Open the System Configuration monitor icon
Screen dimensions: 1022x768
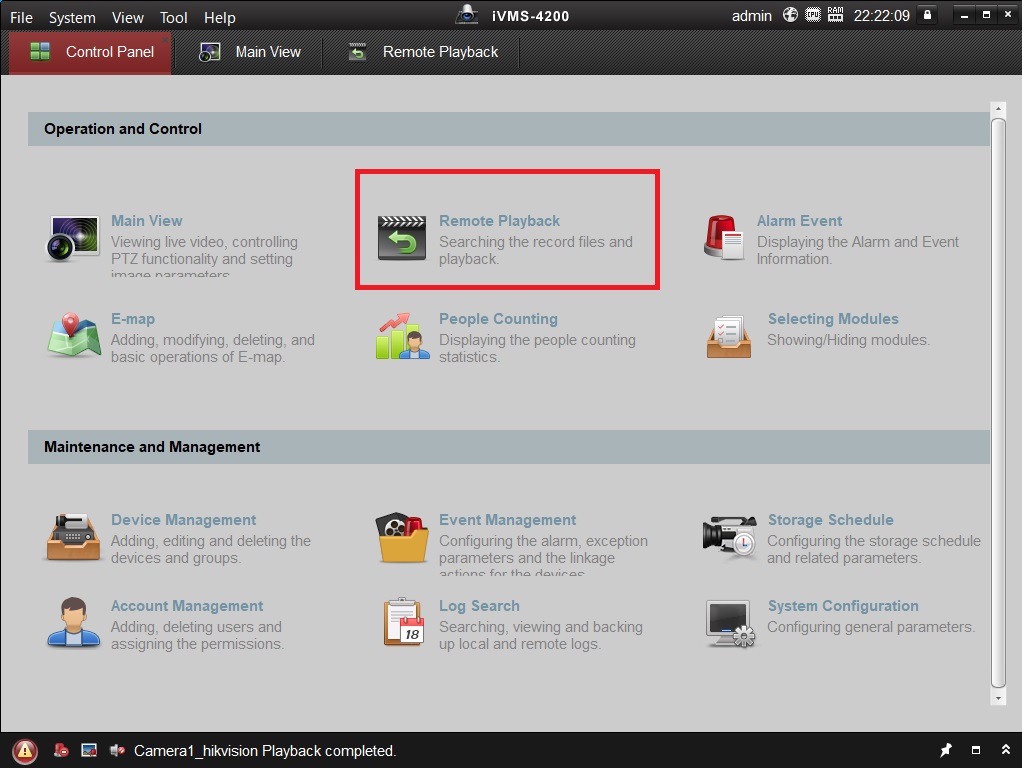pos(730,623)
